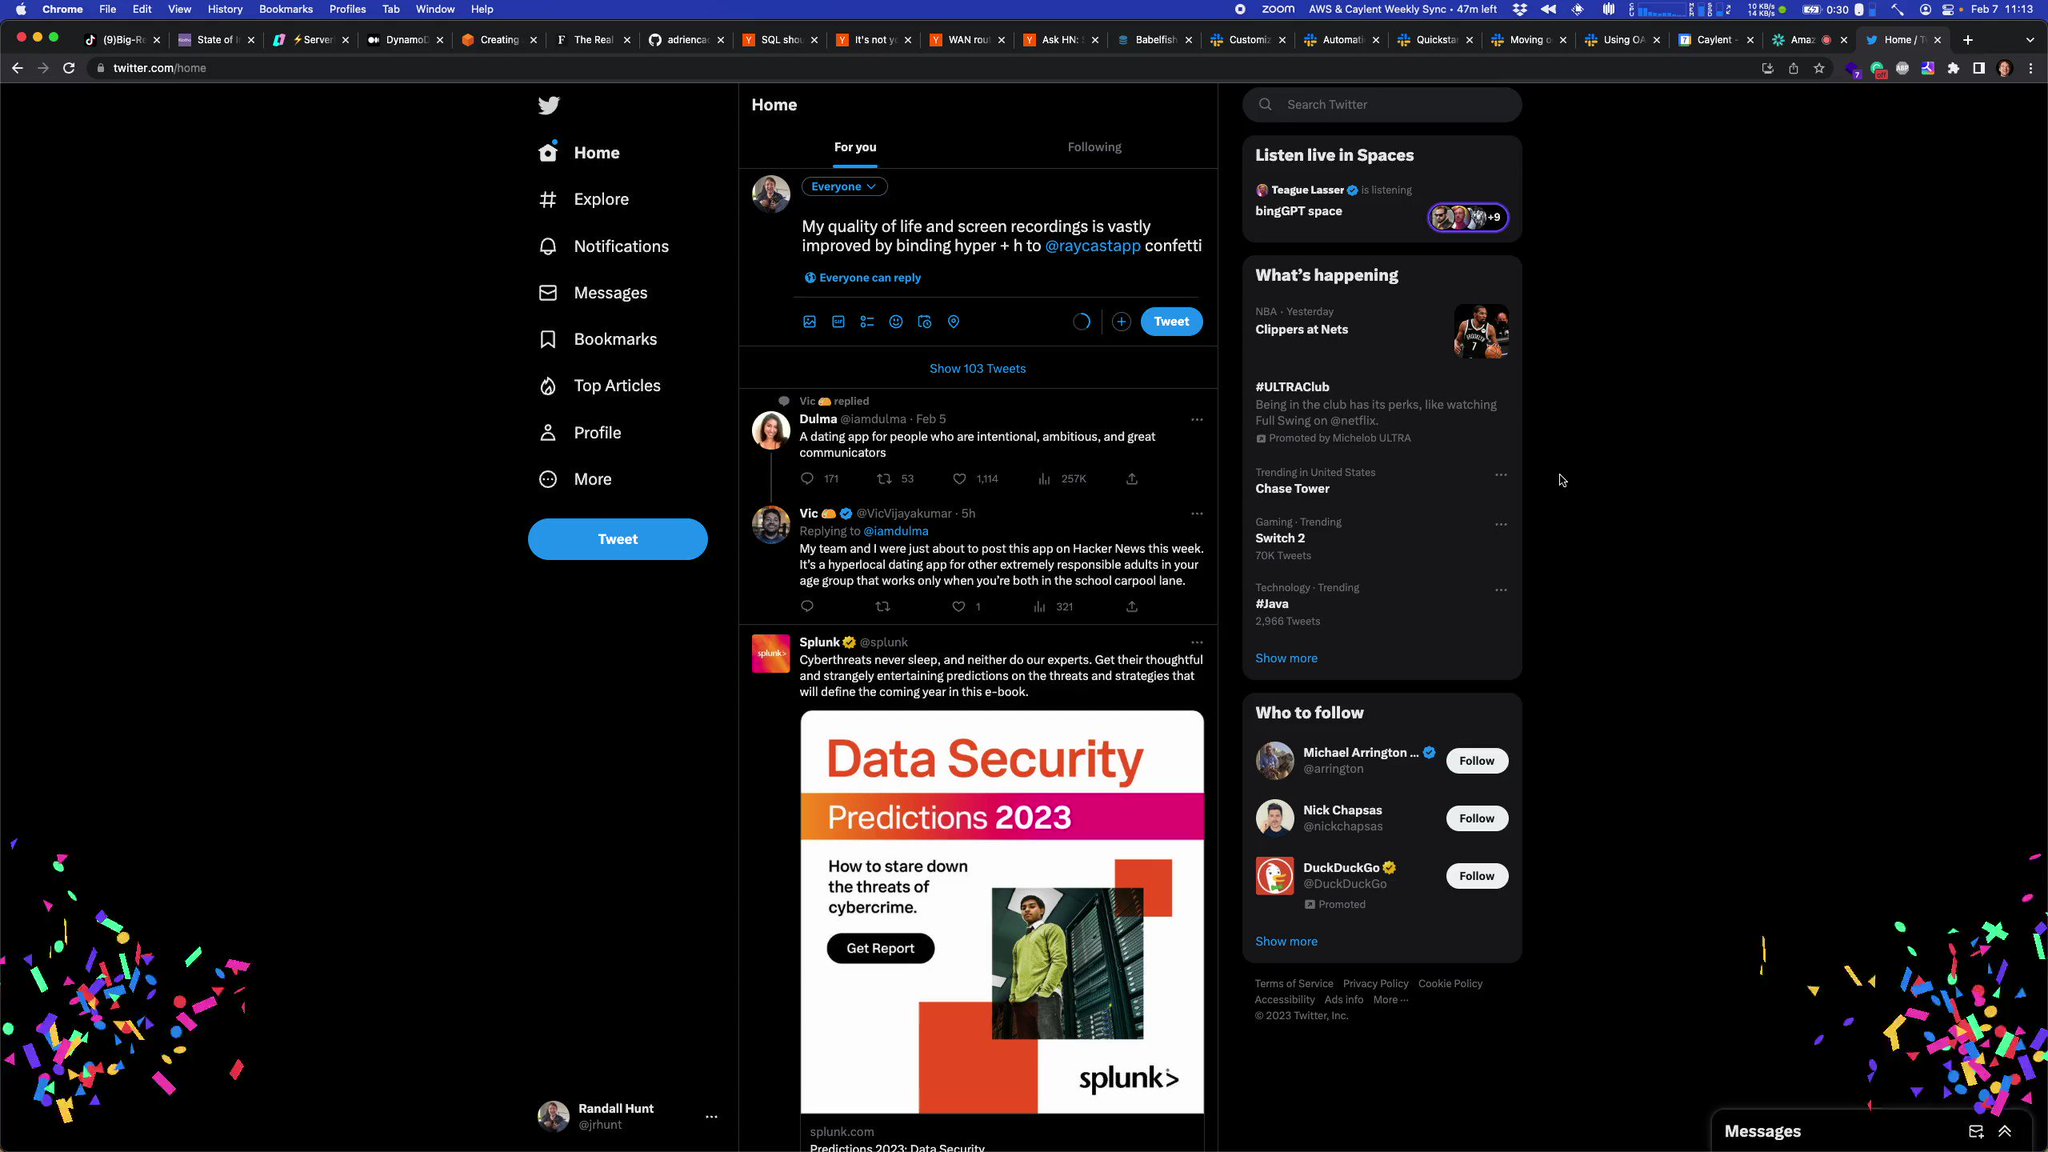The width and height of the screenshot is (2048, 1152).
Task: Select the For you tab
Action: [855, 147]
